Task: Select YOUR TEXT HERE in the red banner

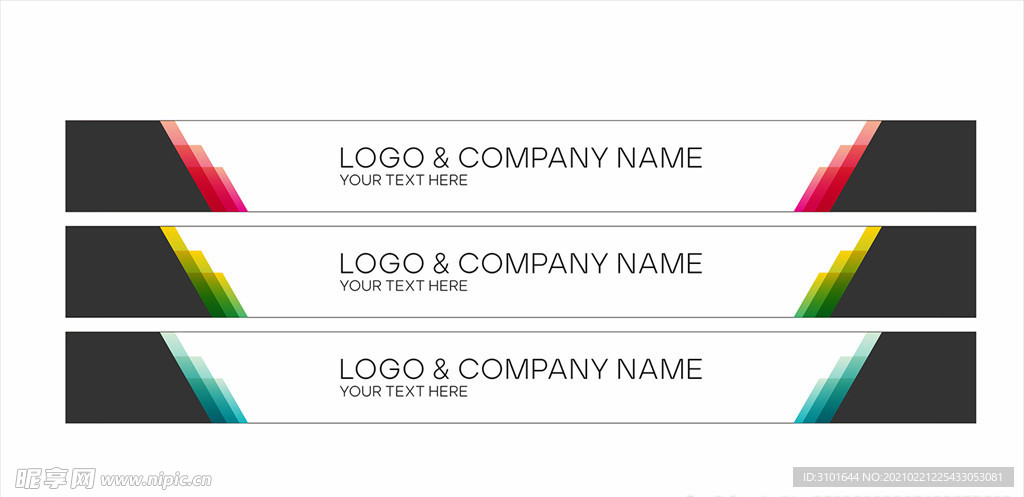Action: pos(404,180)
